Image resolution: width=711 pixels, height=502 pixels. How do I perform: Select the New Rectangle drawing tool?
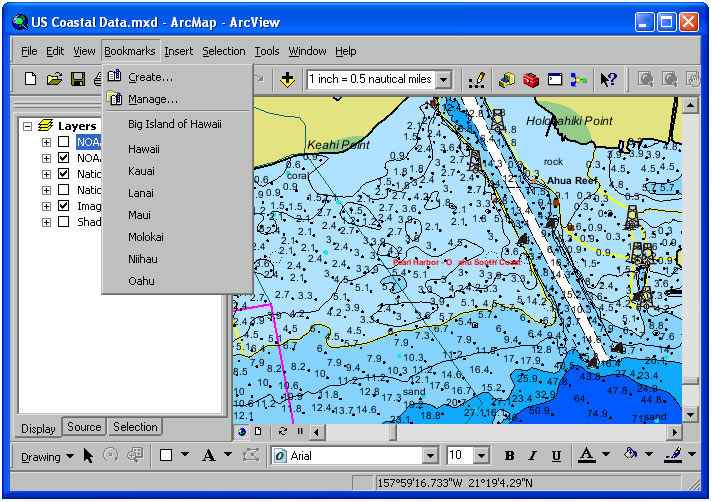166,455
